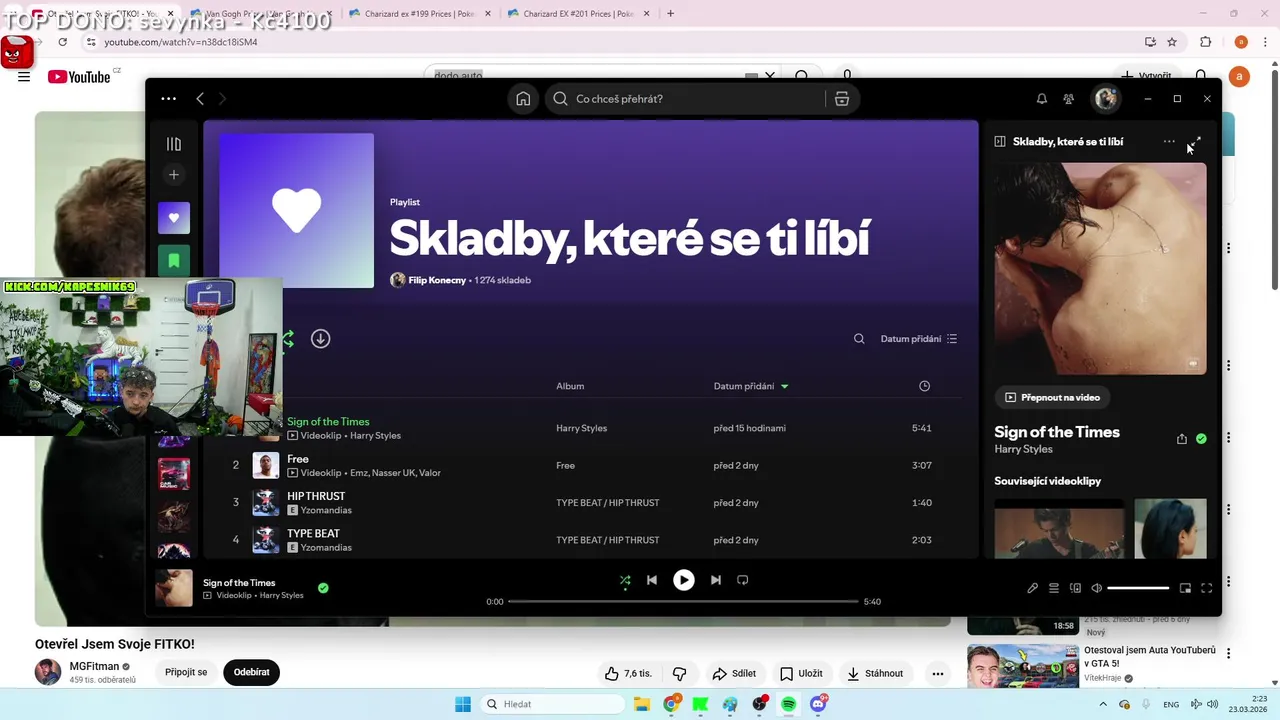
Task: Open the Spotify notifications bell
Action: pyautogui.click(x=1041, y=99)
